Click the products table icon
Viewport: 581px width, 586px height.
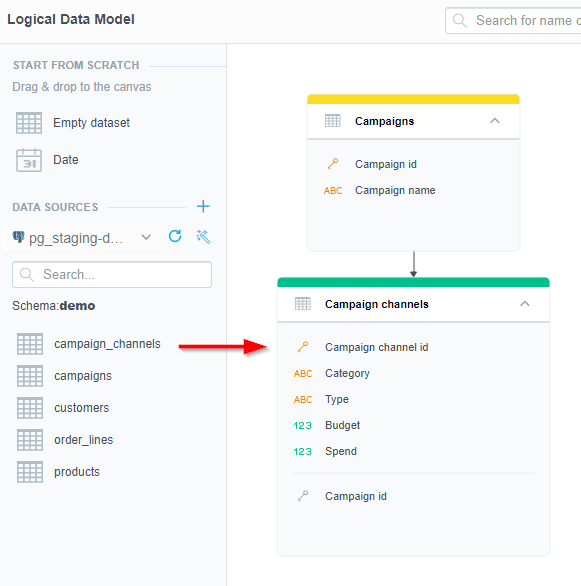pyautogui.click(x=30, y=472)
